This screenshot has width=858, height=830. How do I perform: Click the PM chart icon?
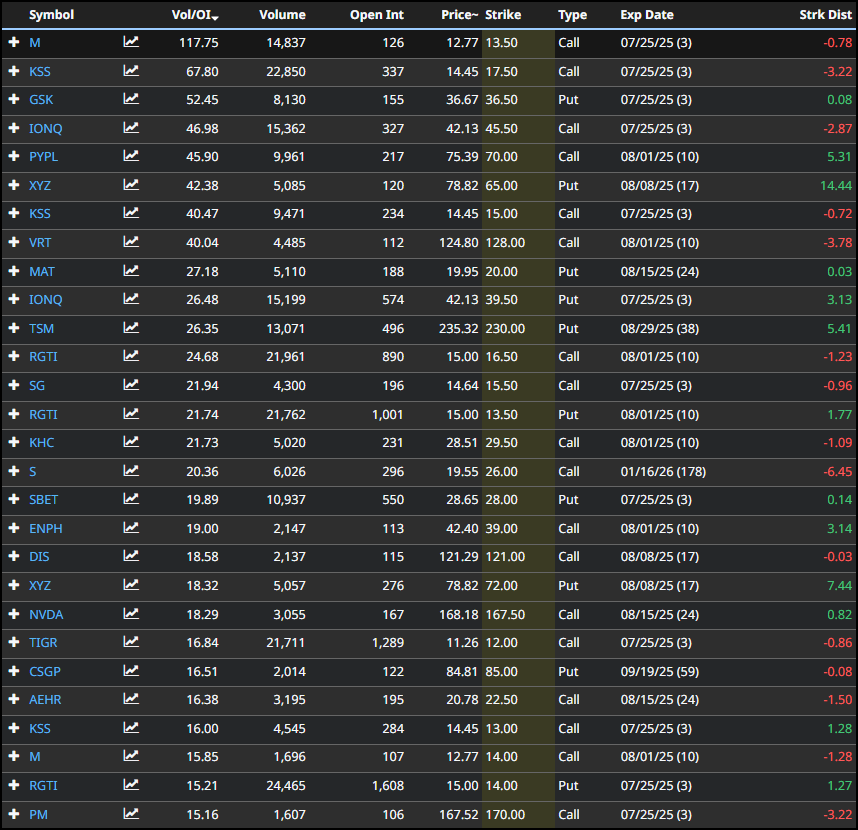tap(131, 814)
